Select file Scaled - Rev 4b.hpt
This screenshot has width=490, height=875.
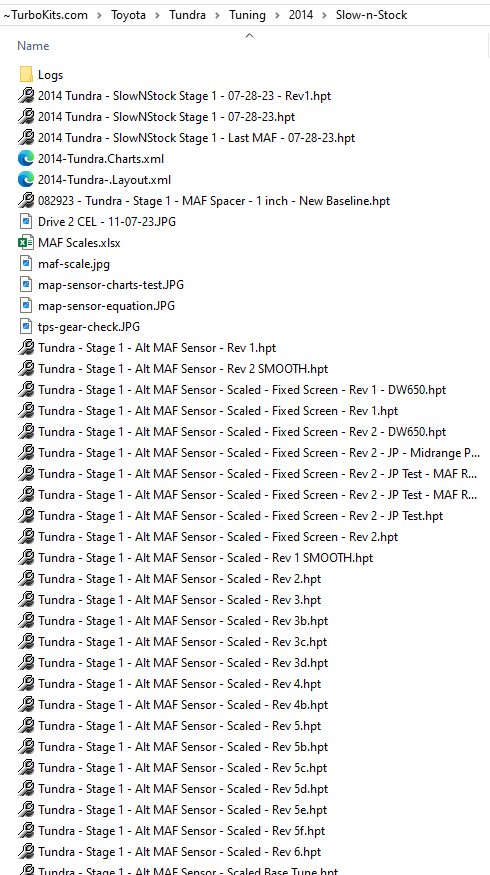(x=182, y=705)
